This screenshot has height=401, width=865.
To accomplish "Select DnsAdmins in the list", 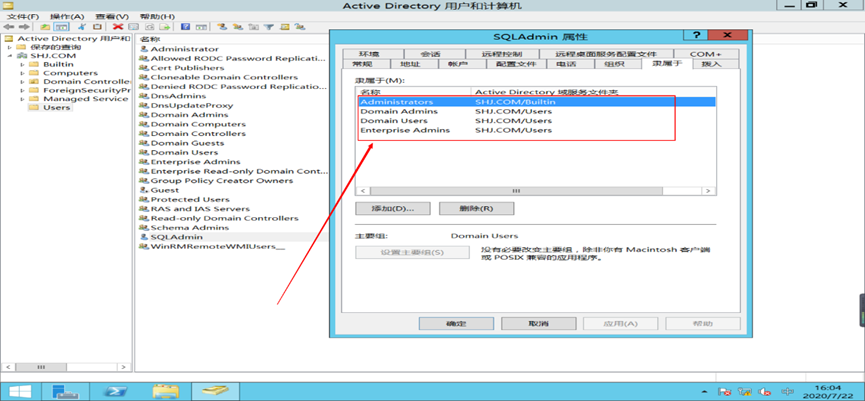I will (x=178, y=96).
